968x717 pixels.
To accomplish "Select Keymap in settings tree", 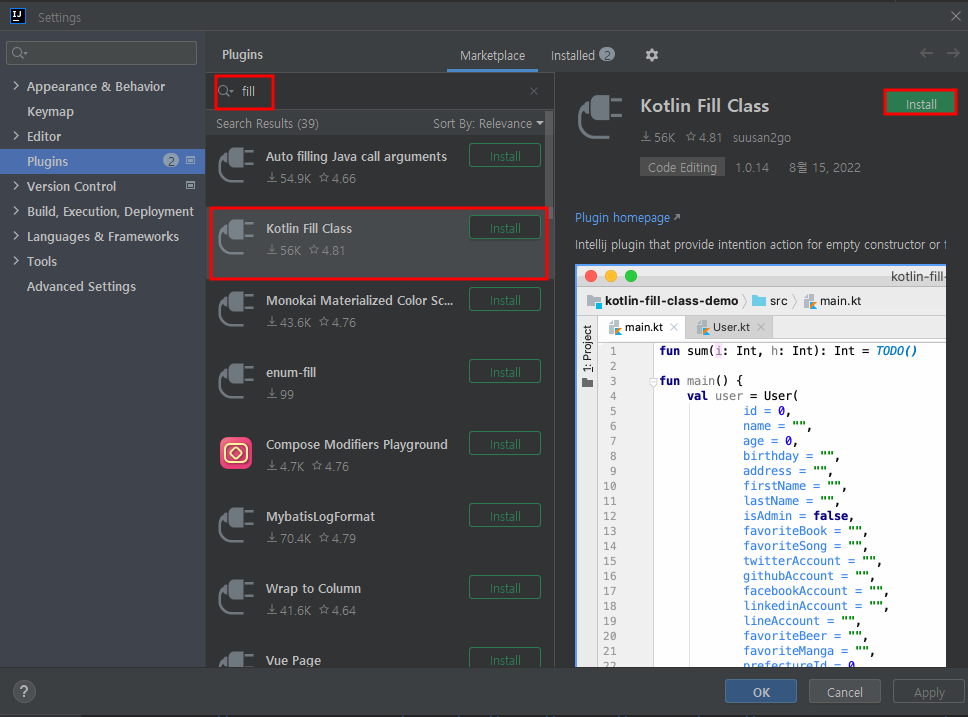I will (x=50, y=112).
